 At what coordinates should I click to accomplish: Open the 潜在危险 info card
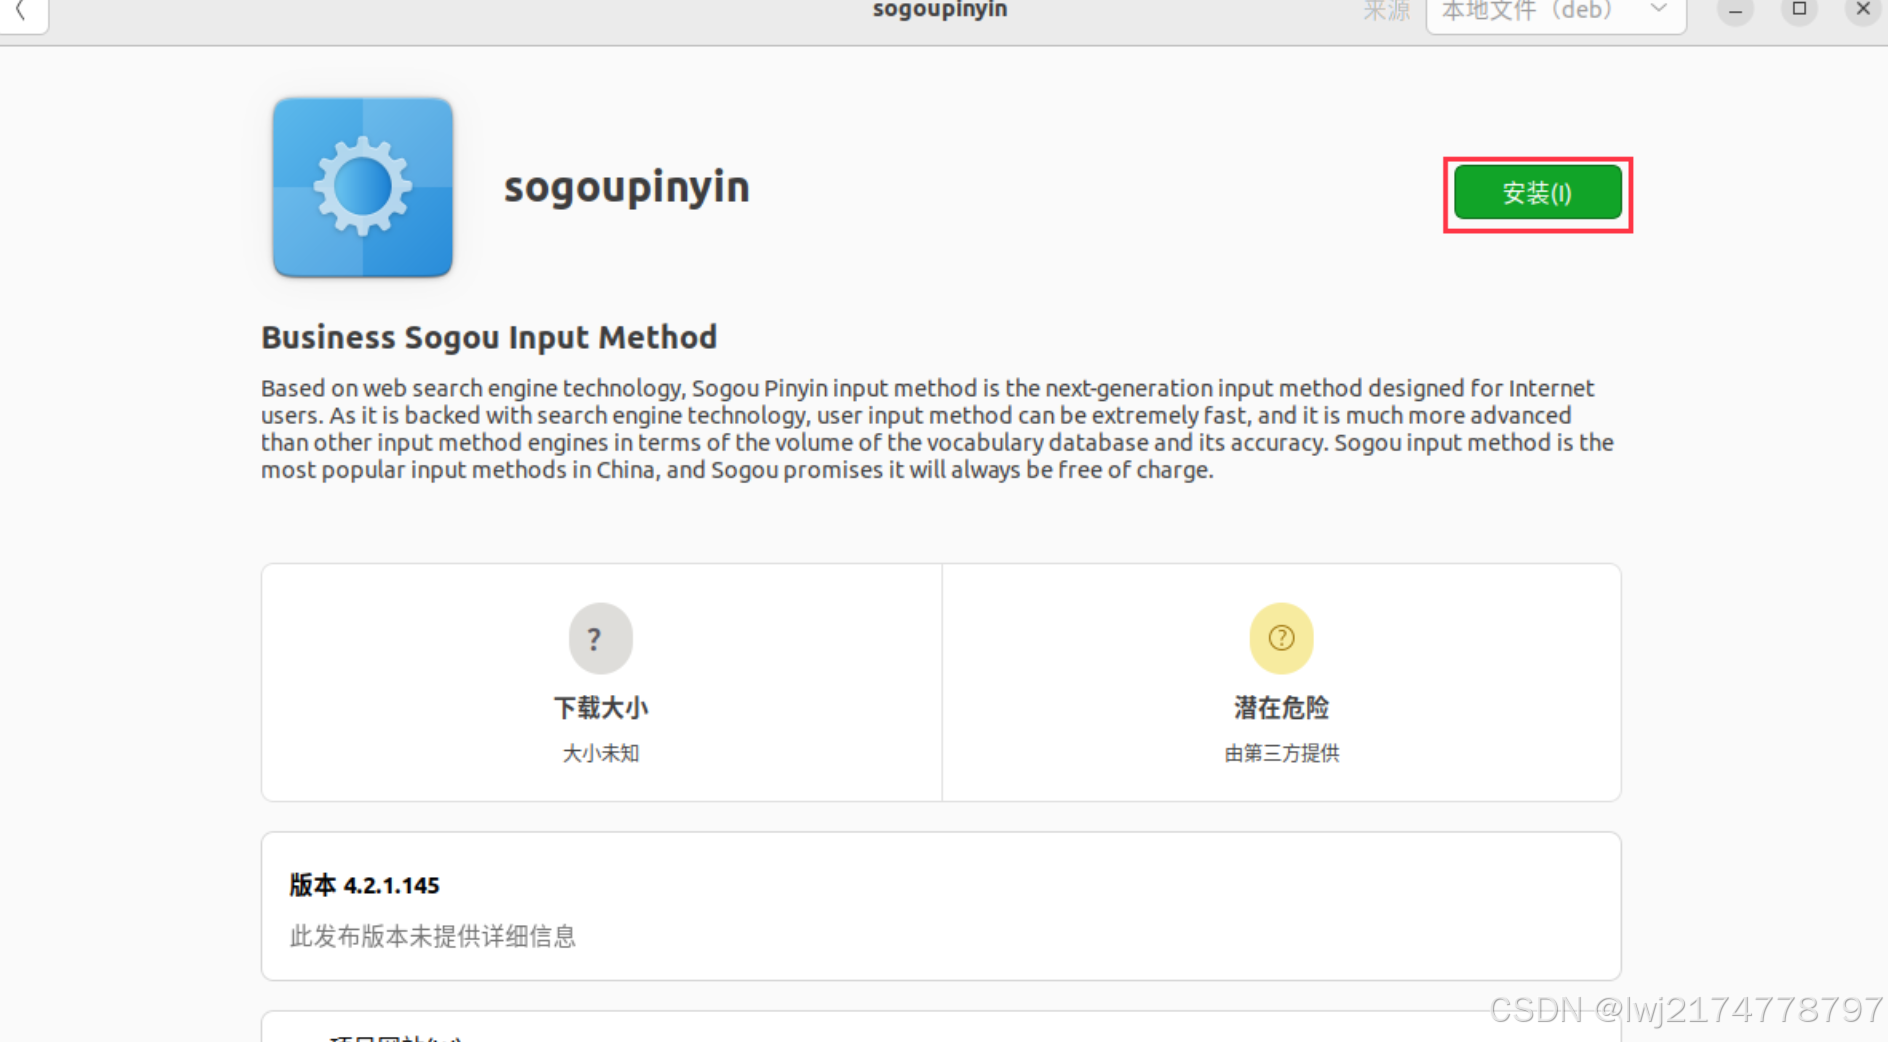coord(1281,682)
